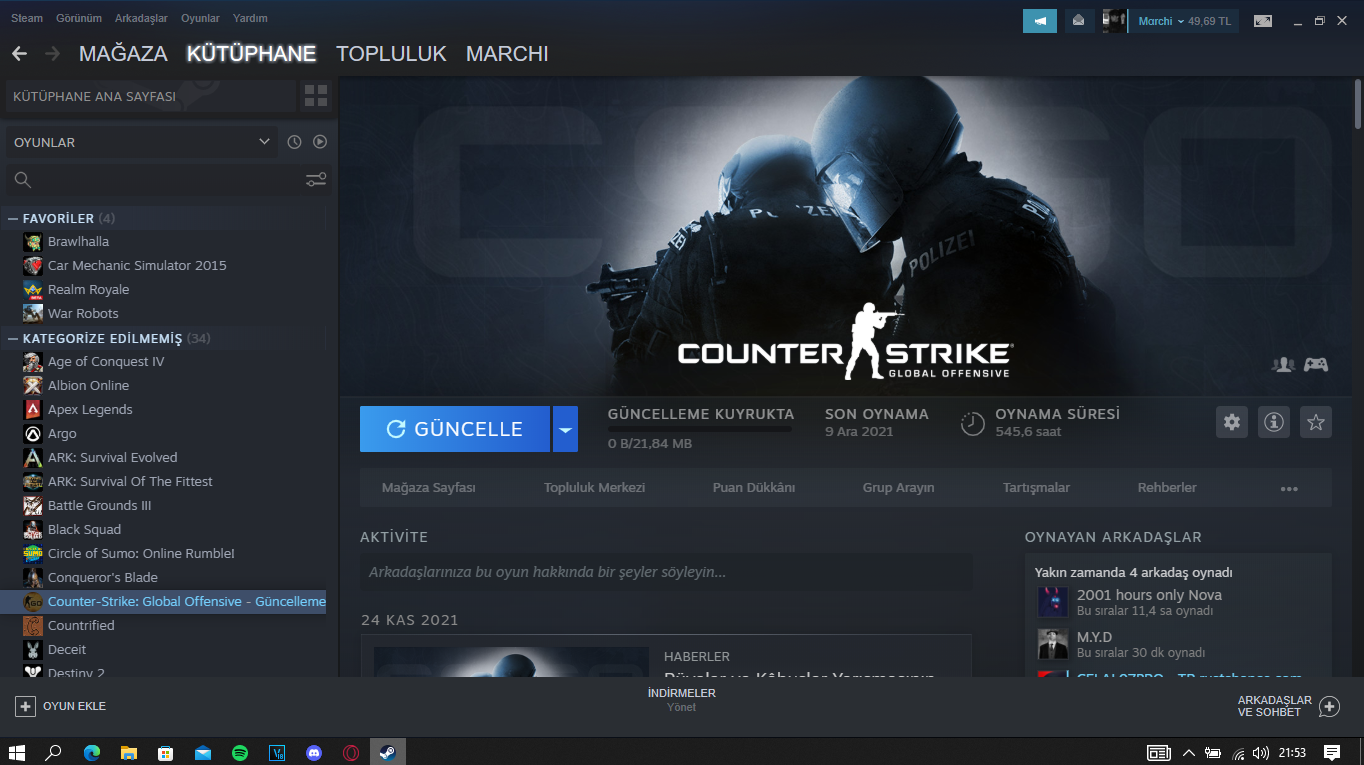Click the GÜNCELLE update button
Image resolution: width=1364 pixels, height=765 pixels.
click(455, 429)
